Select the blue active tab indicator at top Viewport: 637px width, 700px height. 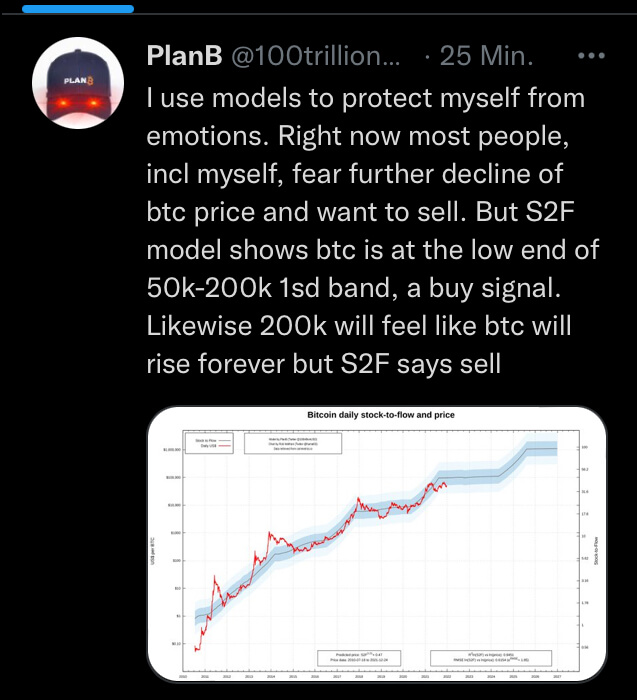[77, 8]
